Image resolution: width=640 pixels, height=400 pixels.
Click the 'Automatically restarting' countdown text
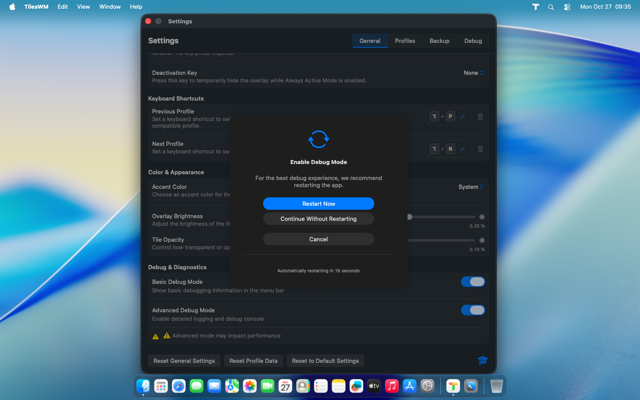(x=318, y=271)
